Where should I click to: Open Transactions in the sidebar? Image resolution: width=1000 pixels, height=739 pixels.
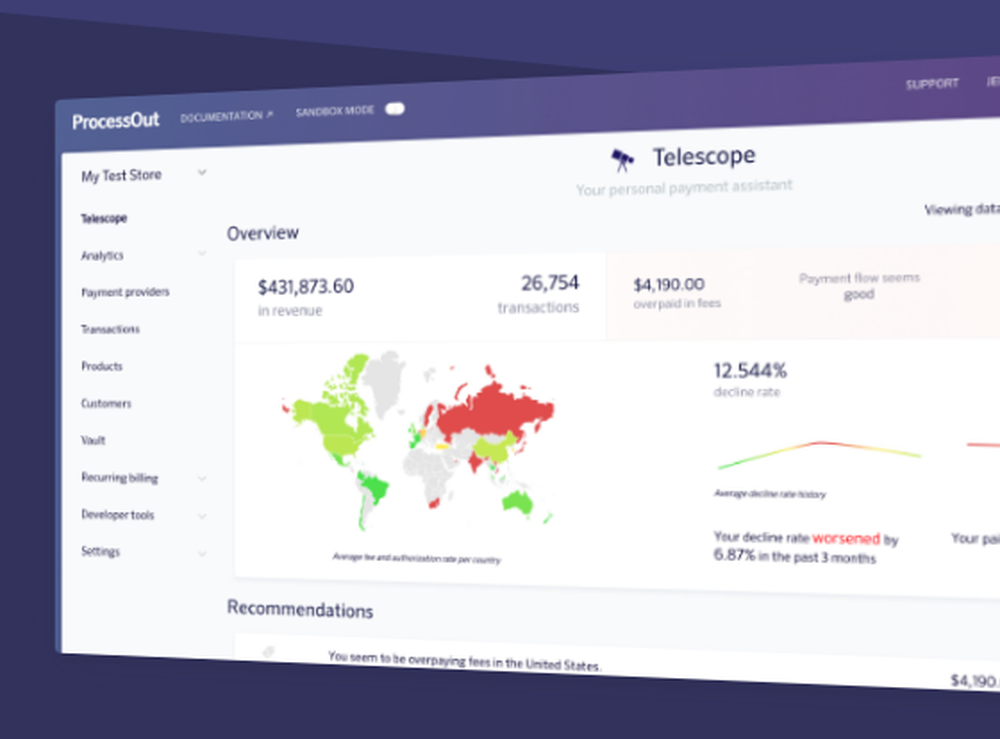click(x=110, y=329)
